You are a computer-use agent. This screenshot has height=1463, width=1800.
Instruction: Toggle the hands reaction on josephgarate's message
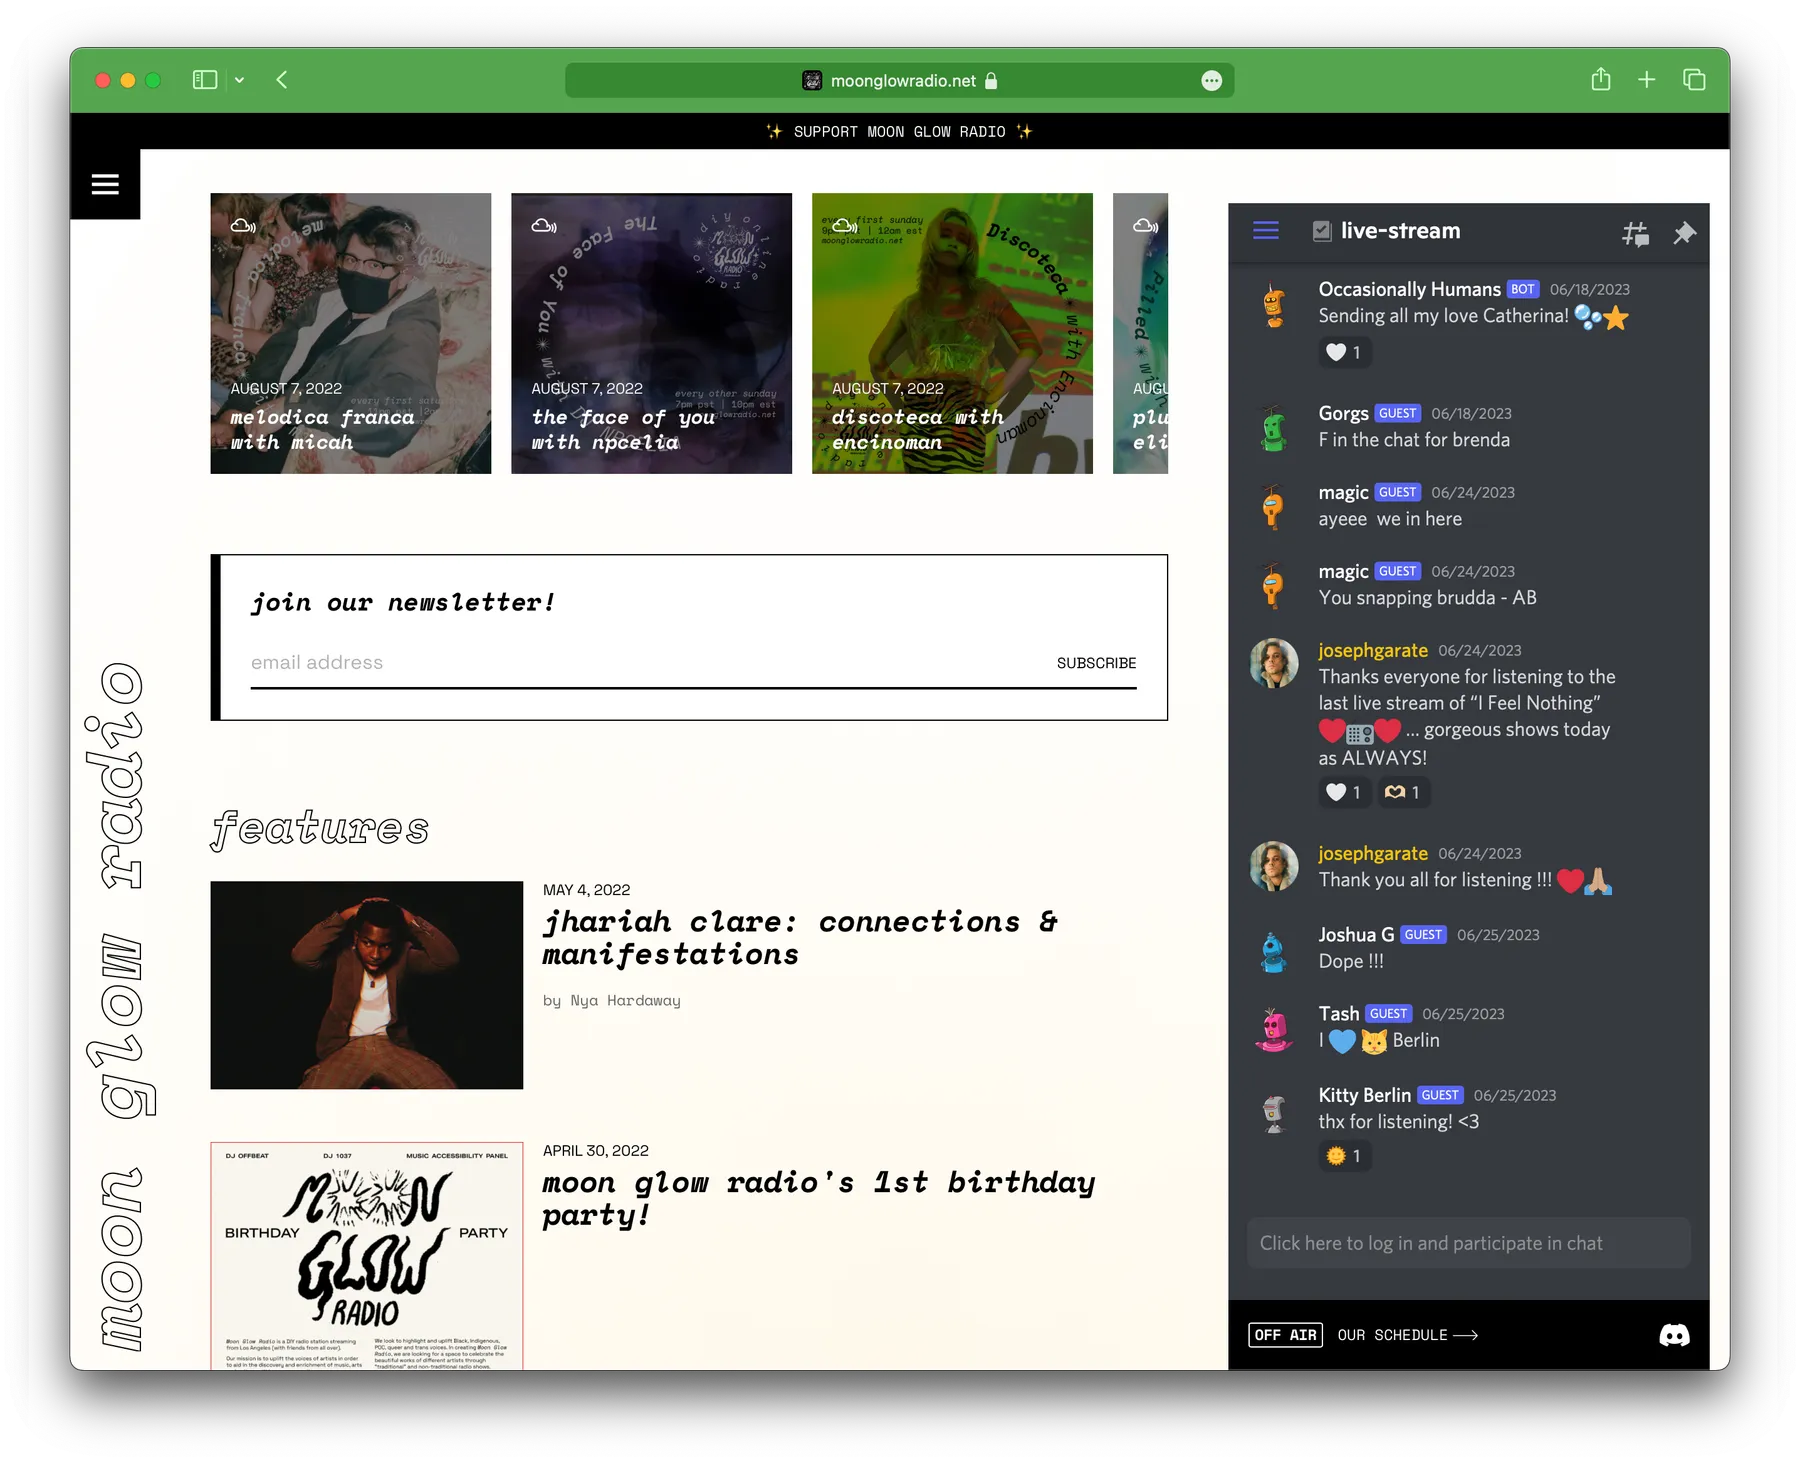point(1404,792)
